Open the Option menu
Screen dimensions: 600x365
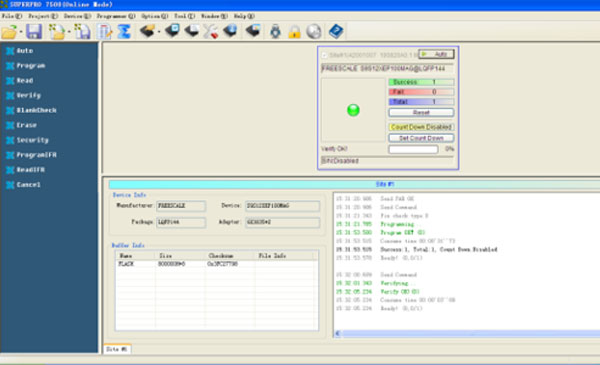click(155, 16)
